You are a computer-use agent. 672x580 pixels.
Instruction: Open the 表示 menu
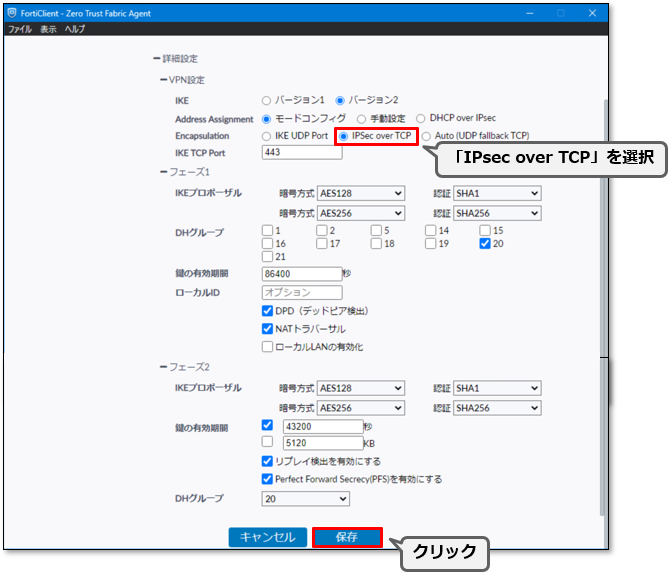coord(48,30)
